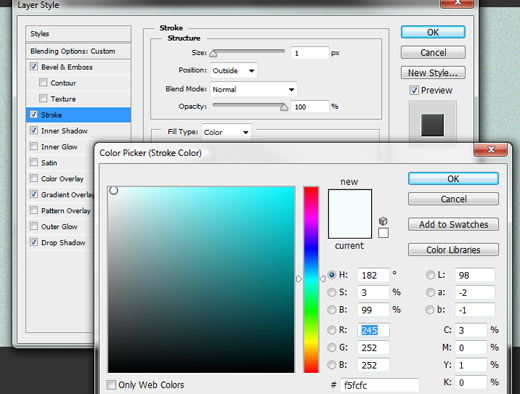The image size is (520, 394).
Task: Toggle the Stroke checkbox
Action: [x=34, y=114]
